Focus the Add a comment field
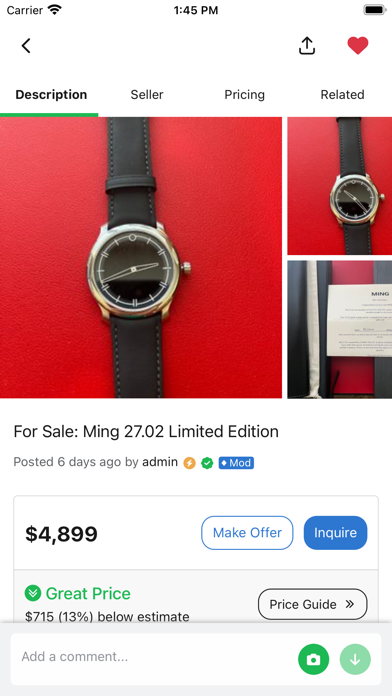 [153, 656]
